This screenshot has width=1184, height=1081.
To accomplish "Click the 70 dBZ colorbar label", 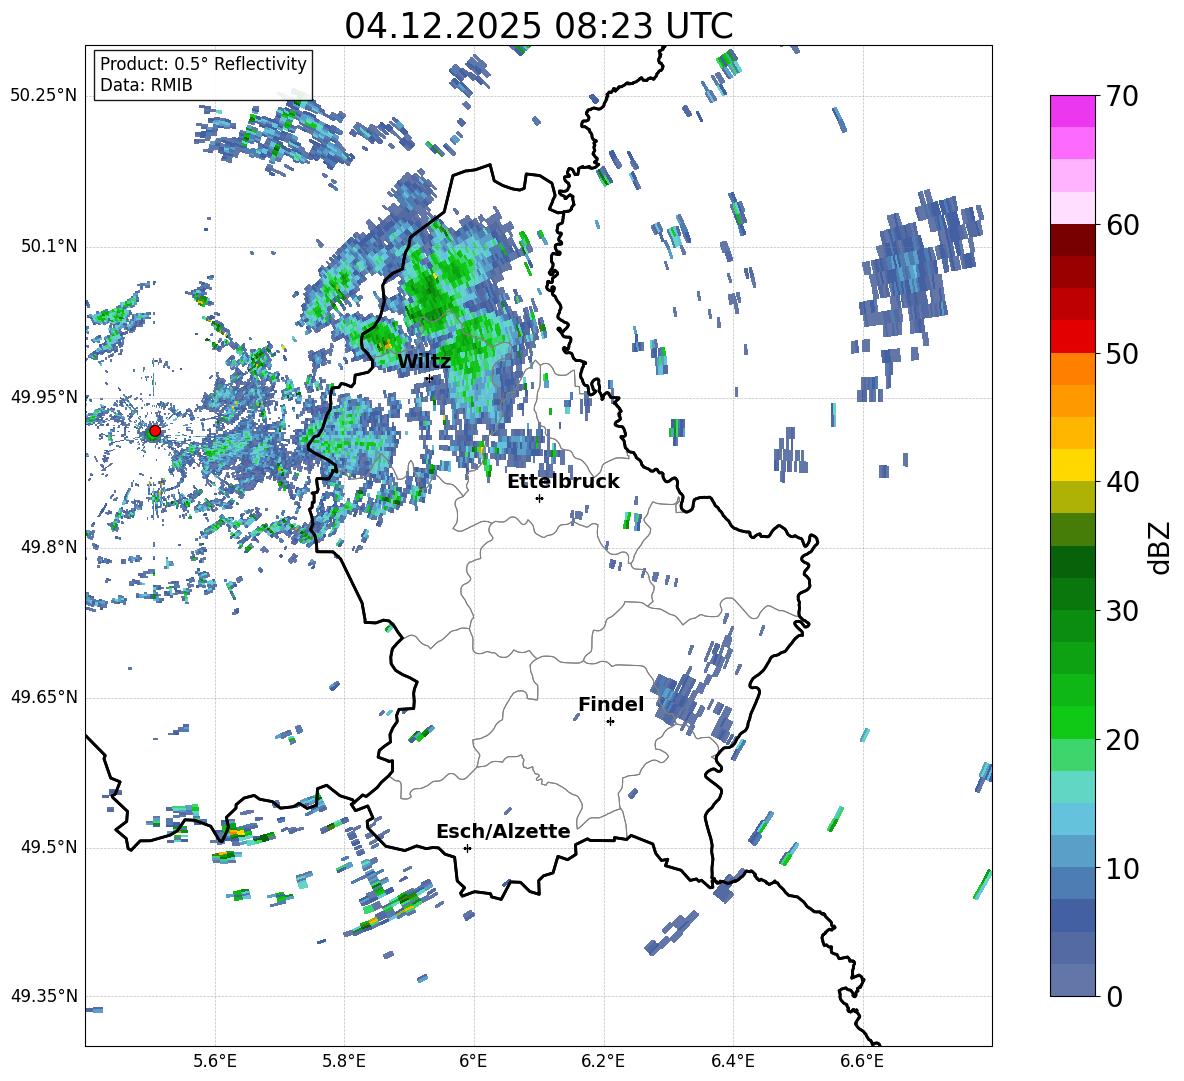I will (x=1122, y=97).
